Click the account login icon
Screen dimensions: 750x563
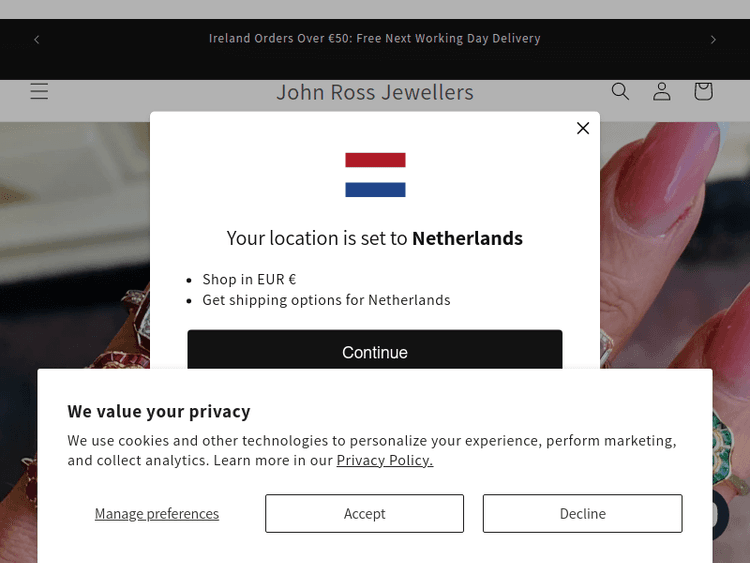click(x=662, y=92)
